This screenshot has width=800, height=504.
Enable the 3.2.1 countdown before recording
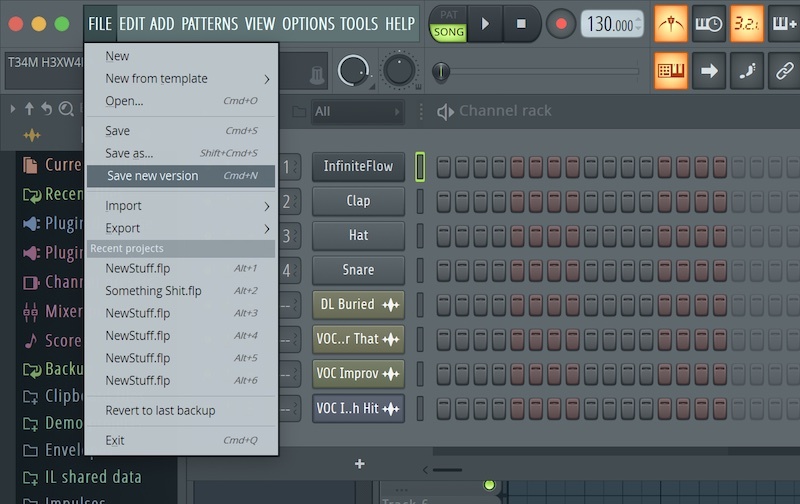pyautogui.click(x=747, y=24)
